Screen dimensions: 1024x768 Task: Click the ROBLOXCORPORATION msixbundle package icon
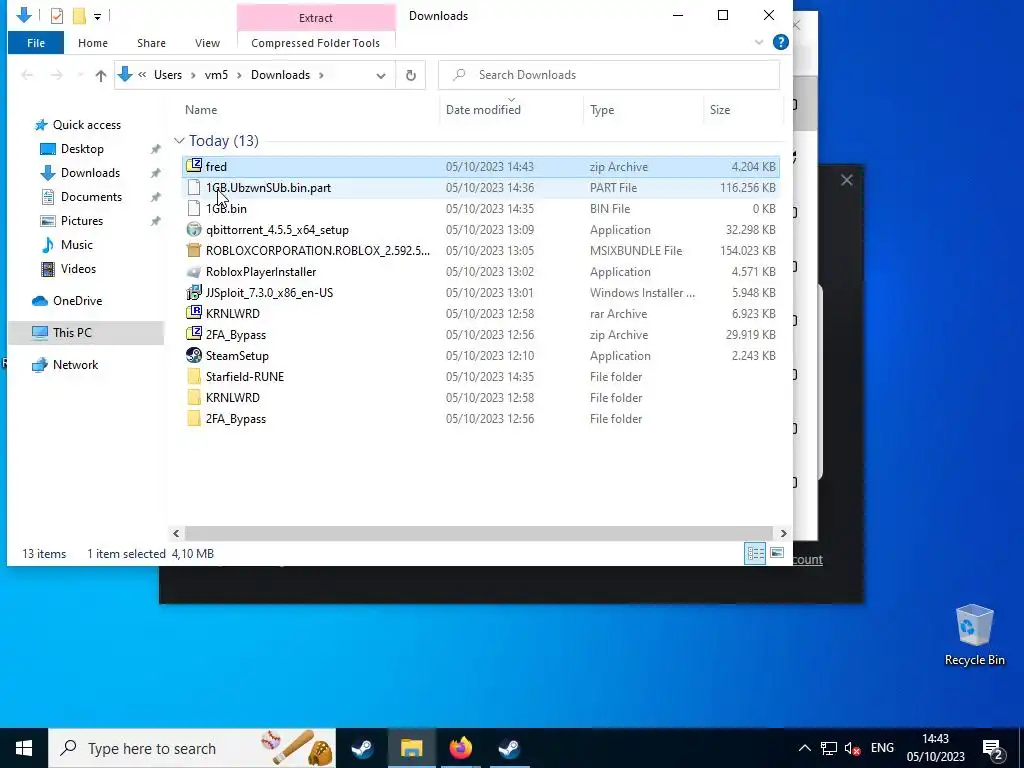point(194,250)
